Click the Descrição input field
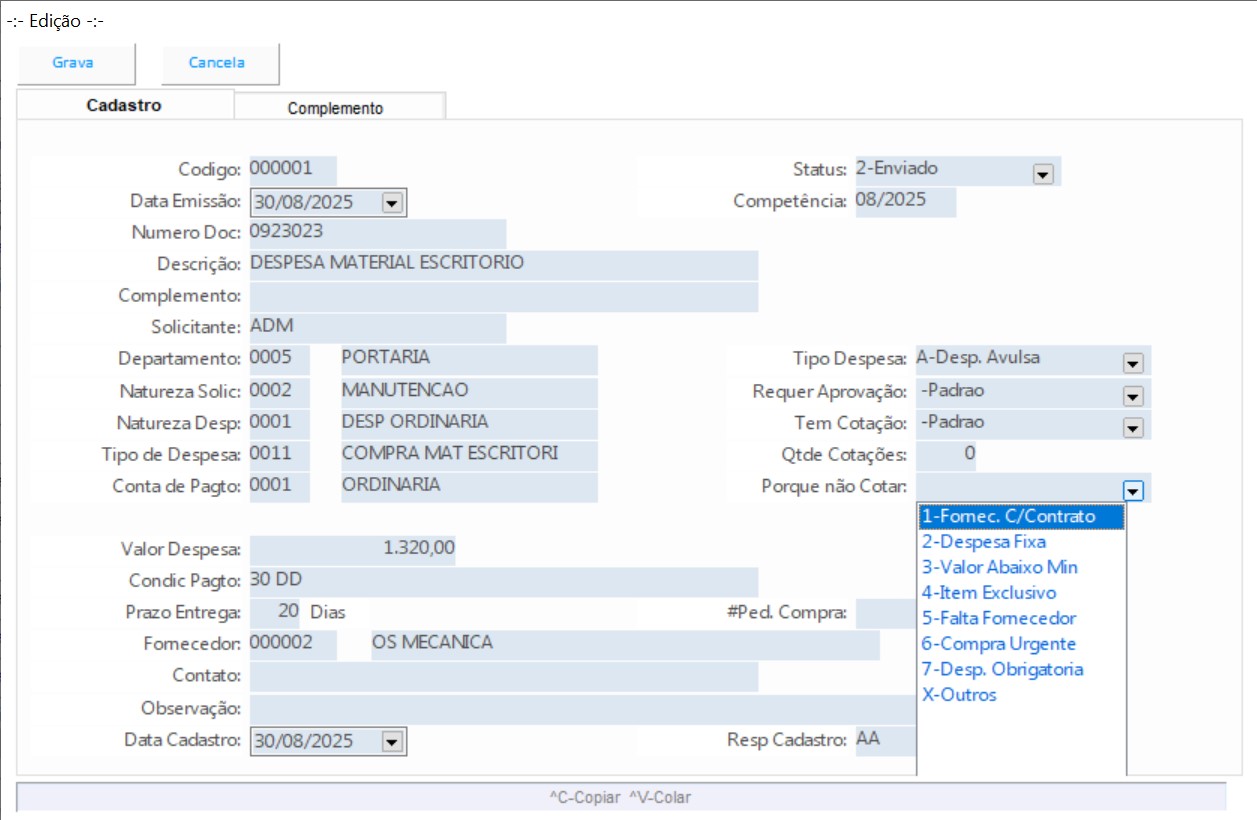1257x820 pixels. [503, 265]
